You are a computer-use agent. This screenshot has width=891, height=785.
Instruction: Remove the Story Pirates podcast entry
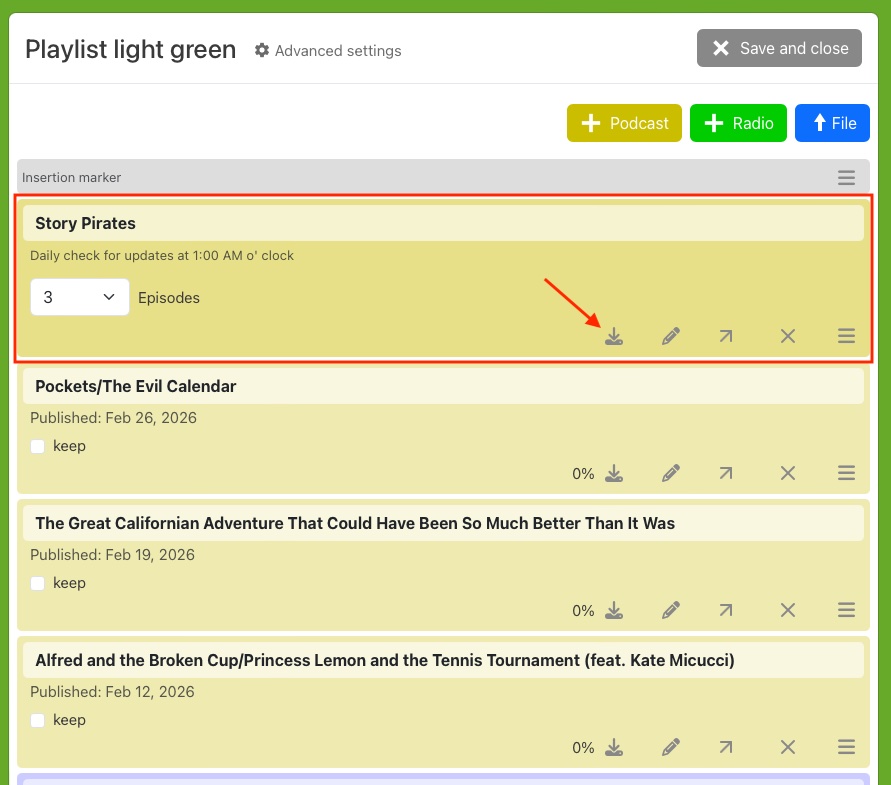pos(788,336)
